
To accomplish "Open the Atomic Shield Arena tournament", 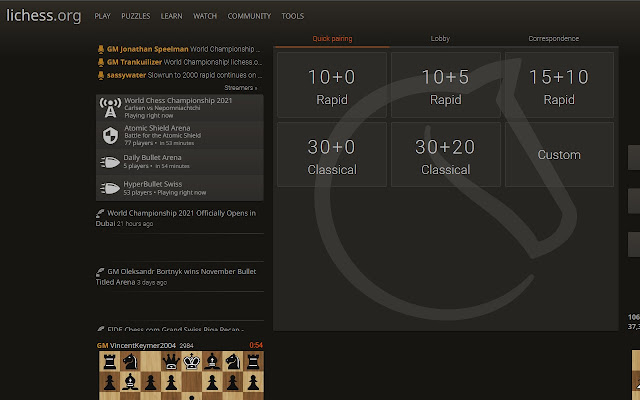I will point(180,135).
